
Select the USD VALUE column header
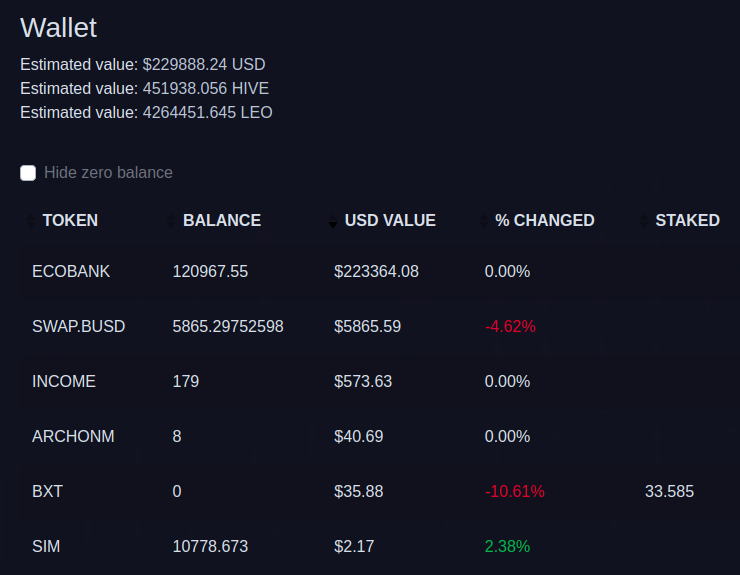point(390,220)
